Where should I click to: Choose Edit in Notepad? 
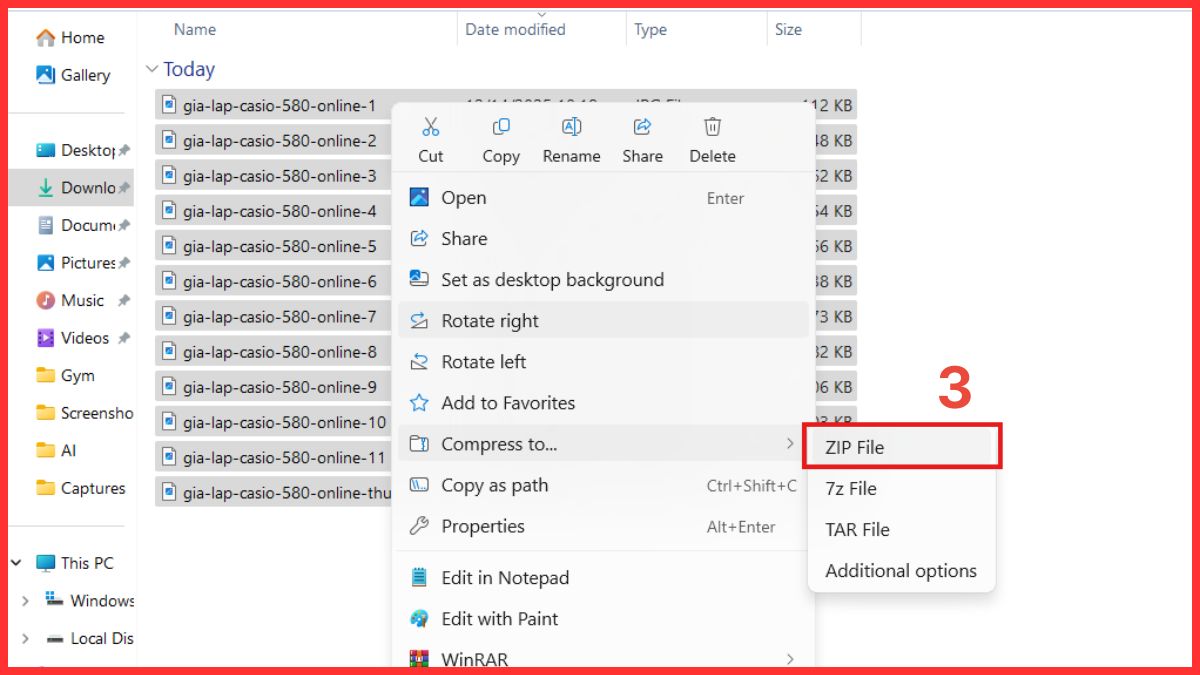click(x=505, y=577)
